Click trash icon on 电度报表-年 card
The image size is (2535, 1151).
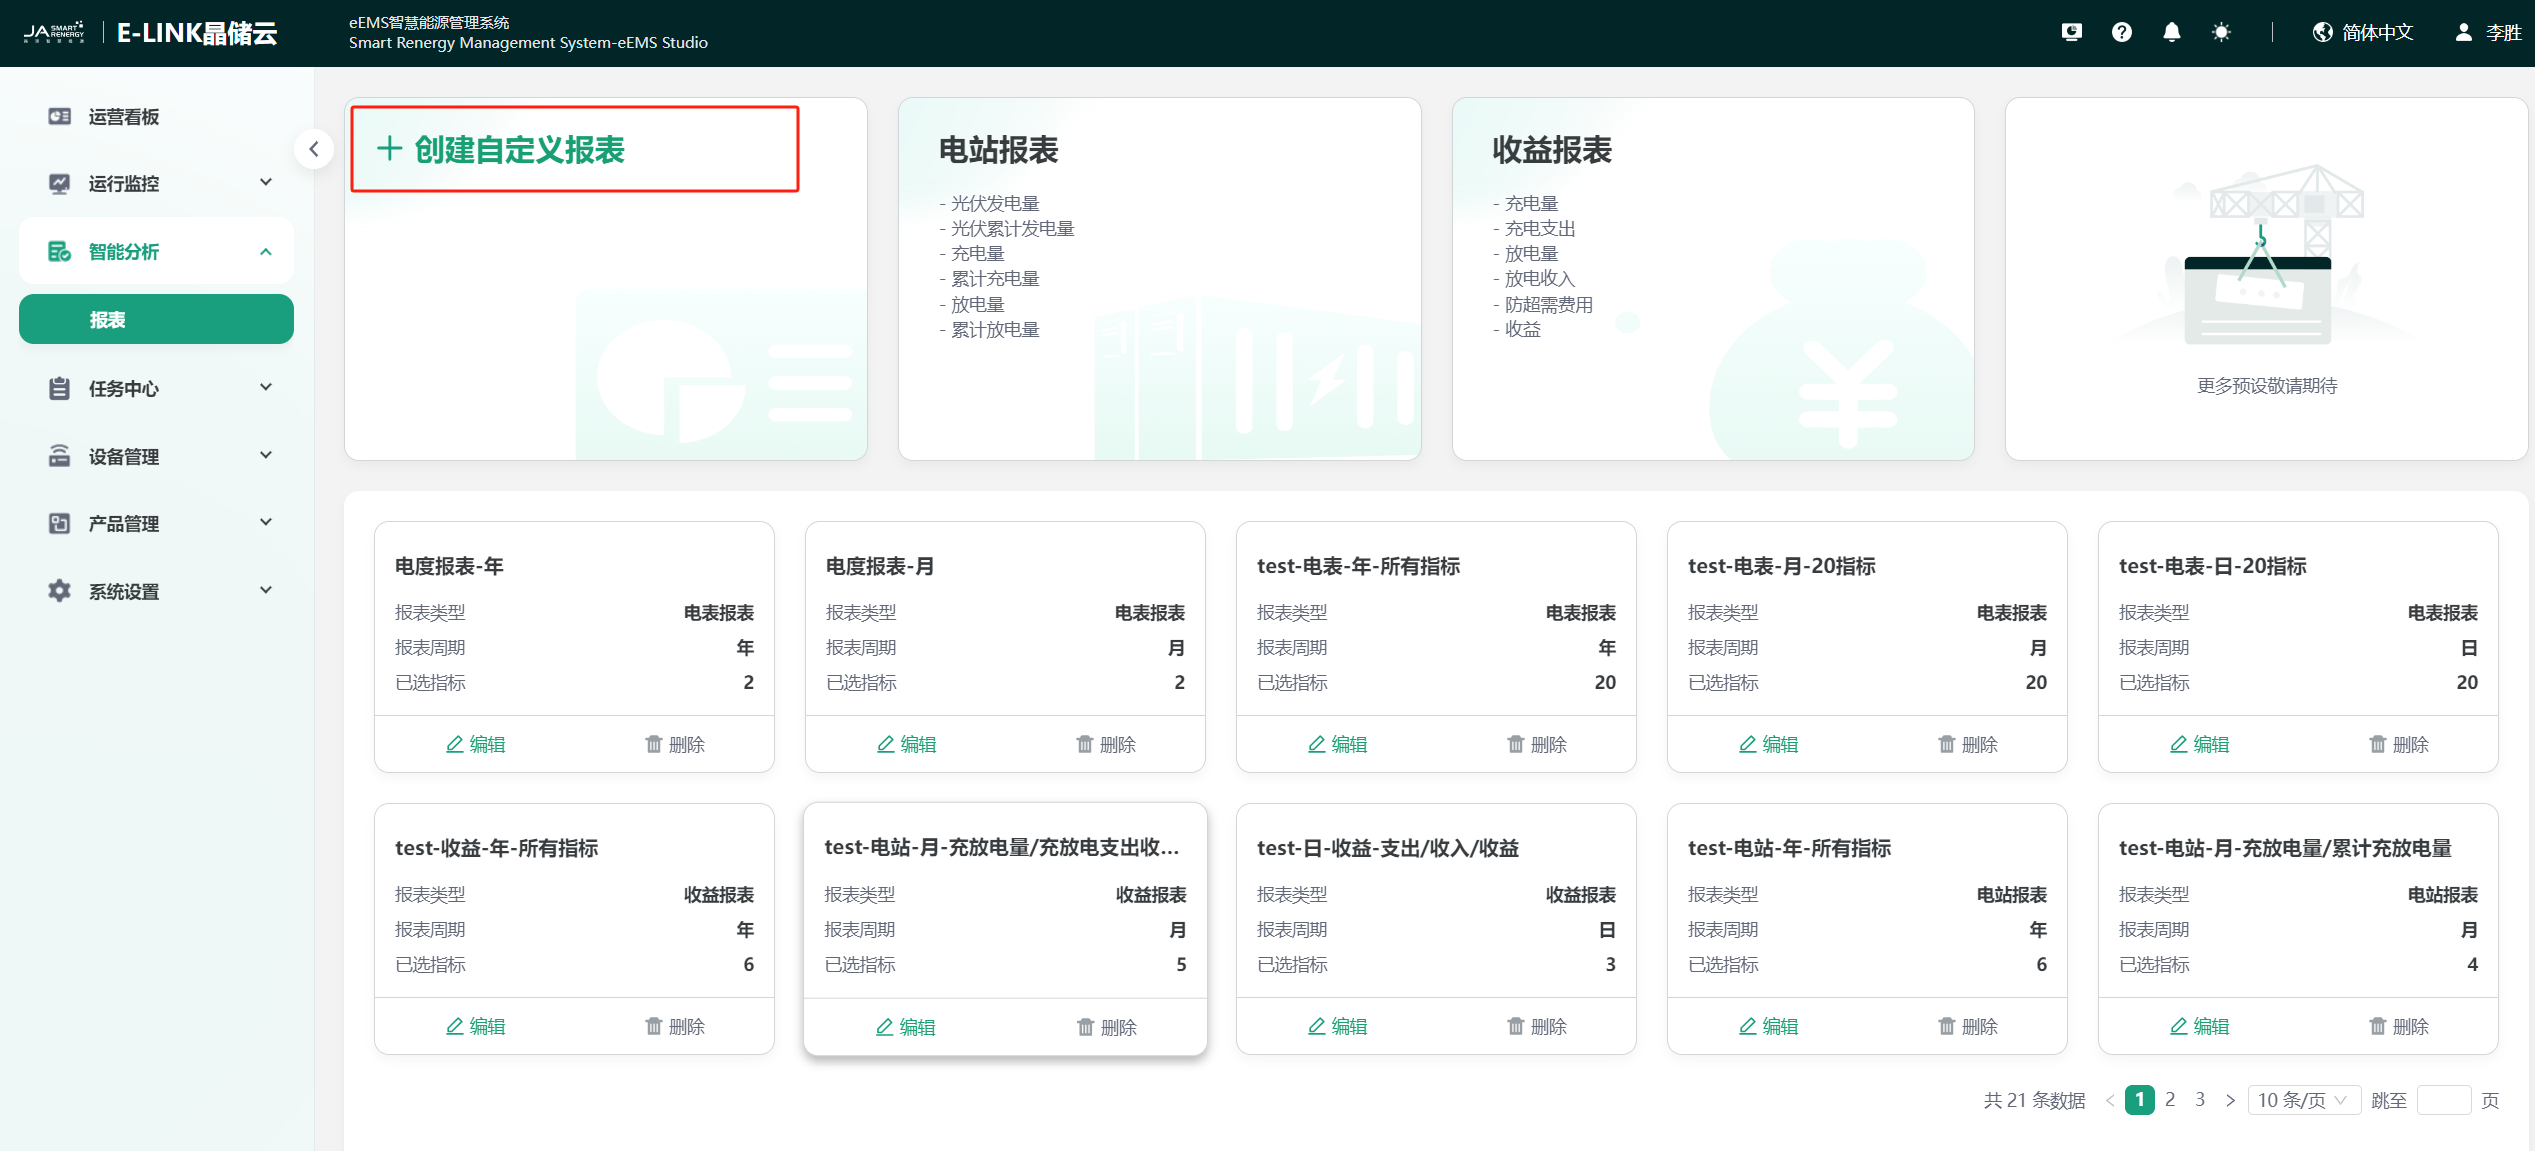pyautogui.click(x=654, y=744)
